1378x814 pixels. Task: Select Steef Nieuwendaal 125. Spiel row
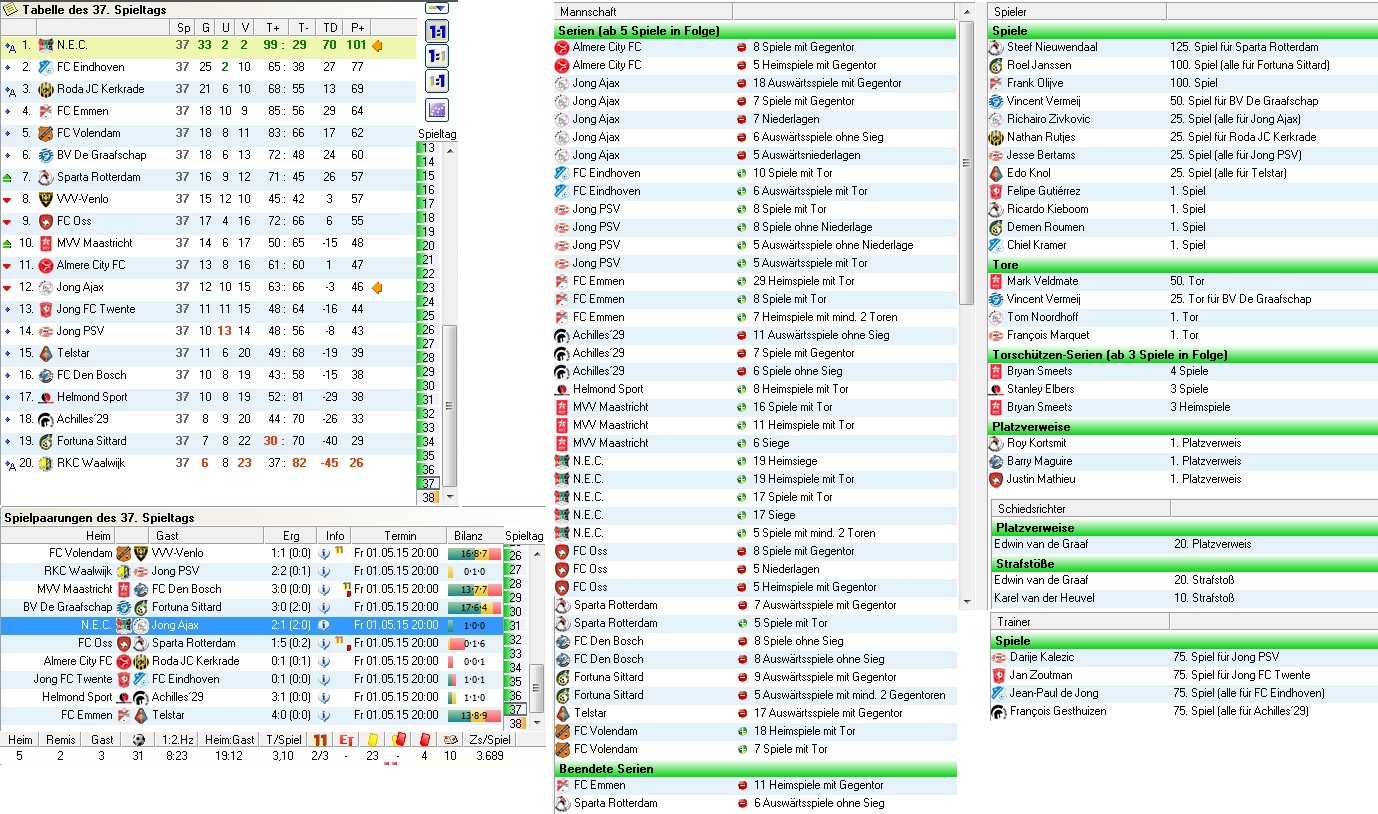click(1182, 47)
